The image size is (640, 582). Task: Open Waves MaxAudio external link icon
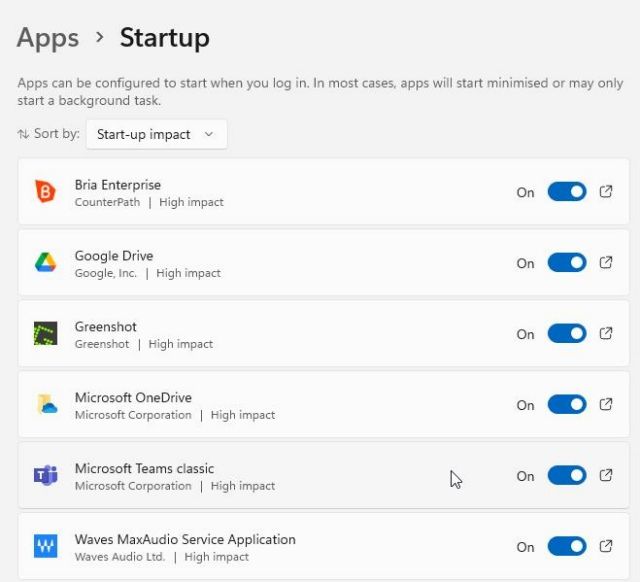point(606,547)
